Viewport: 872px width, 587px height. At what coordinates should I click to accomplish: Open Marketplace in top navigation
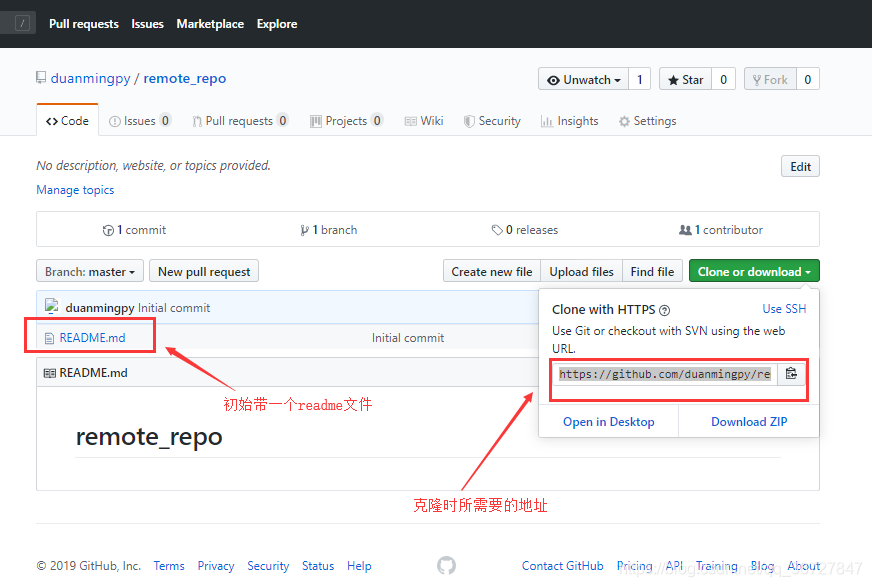click(x=210, y=24)
